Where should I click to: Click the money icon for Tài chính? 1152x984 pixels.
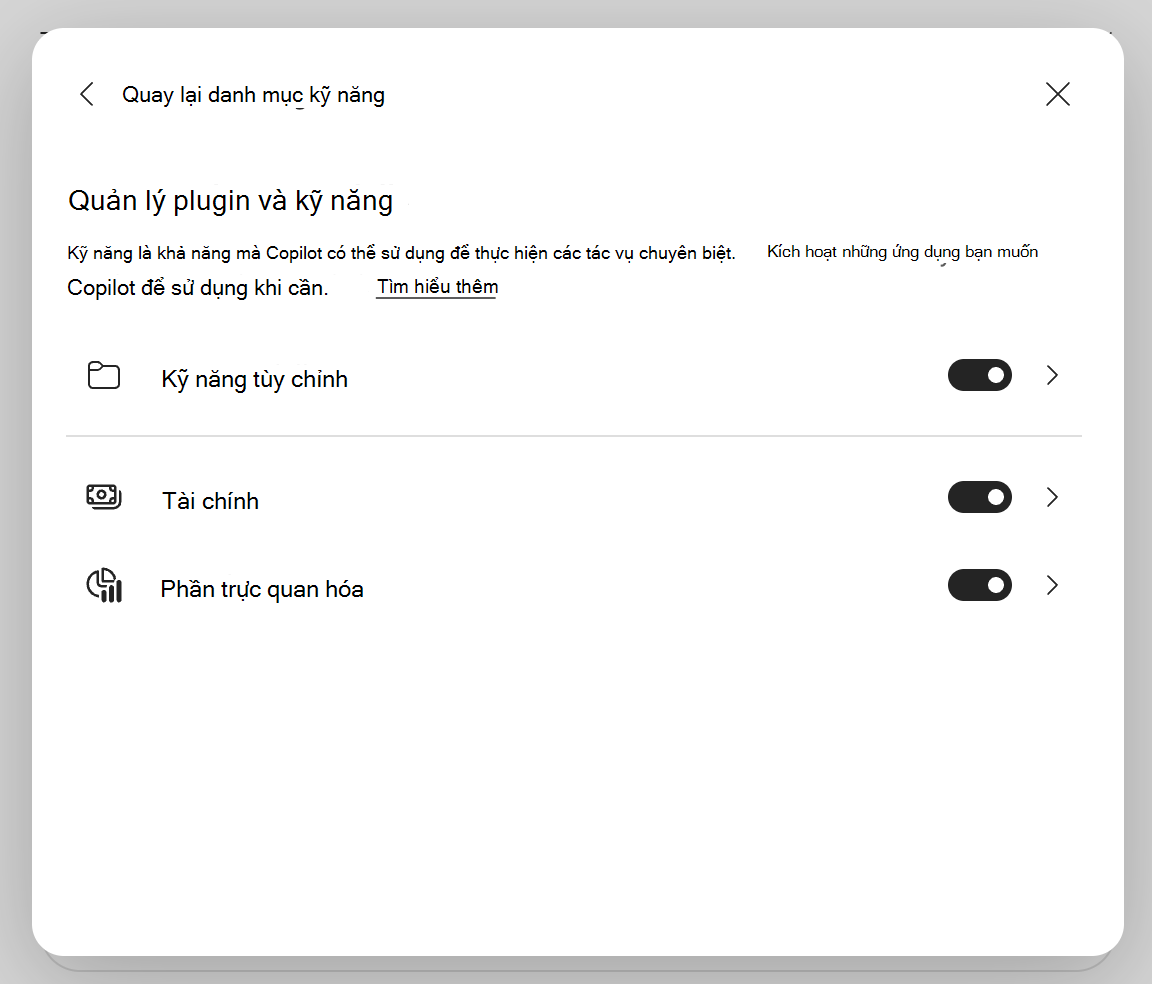click(104, 497)
